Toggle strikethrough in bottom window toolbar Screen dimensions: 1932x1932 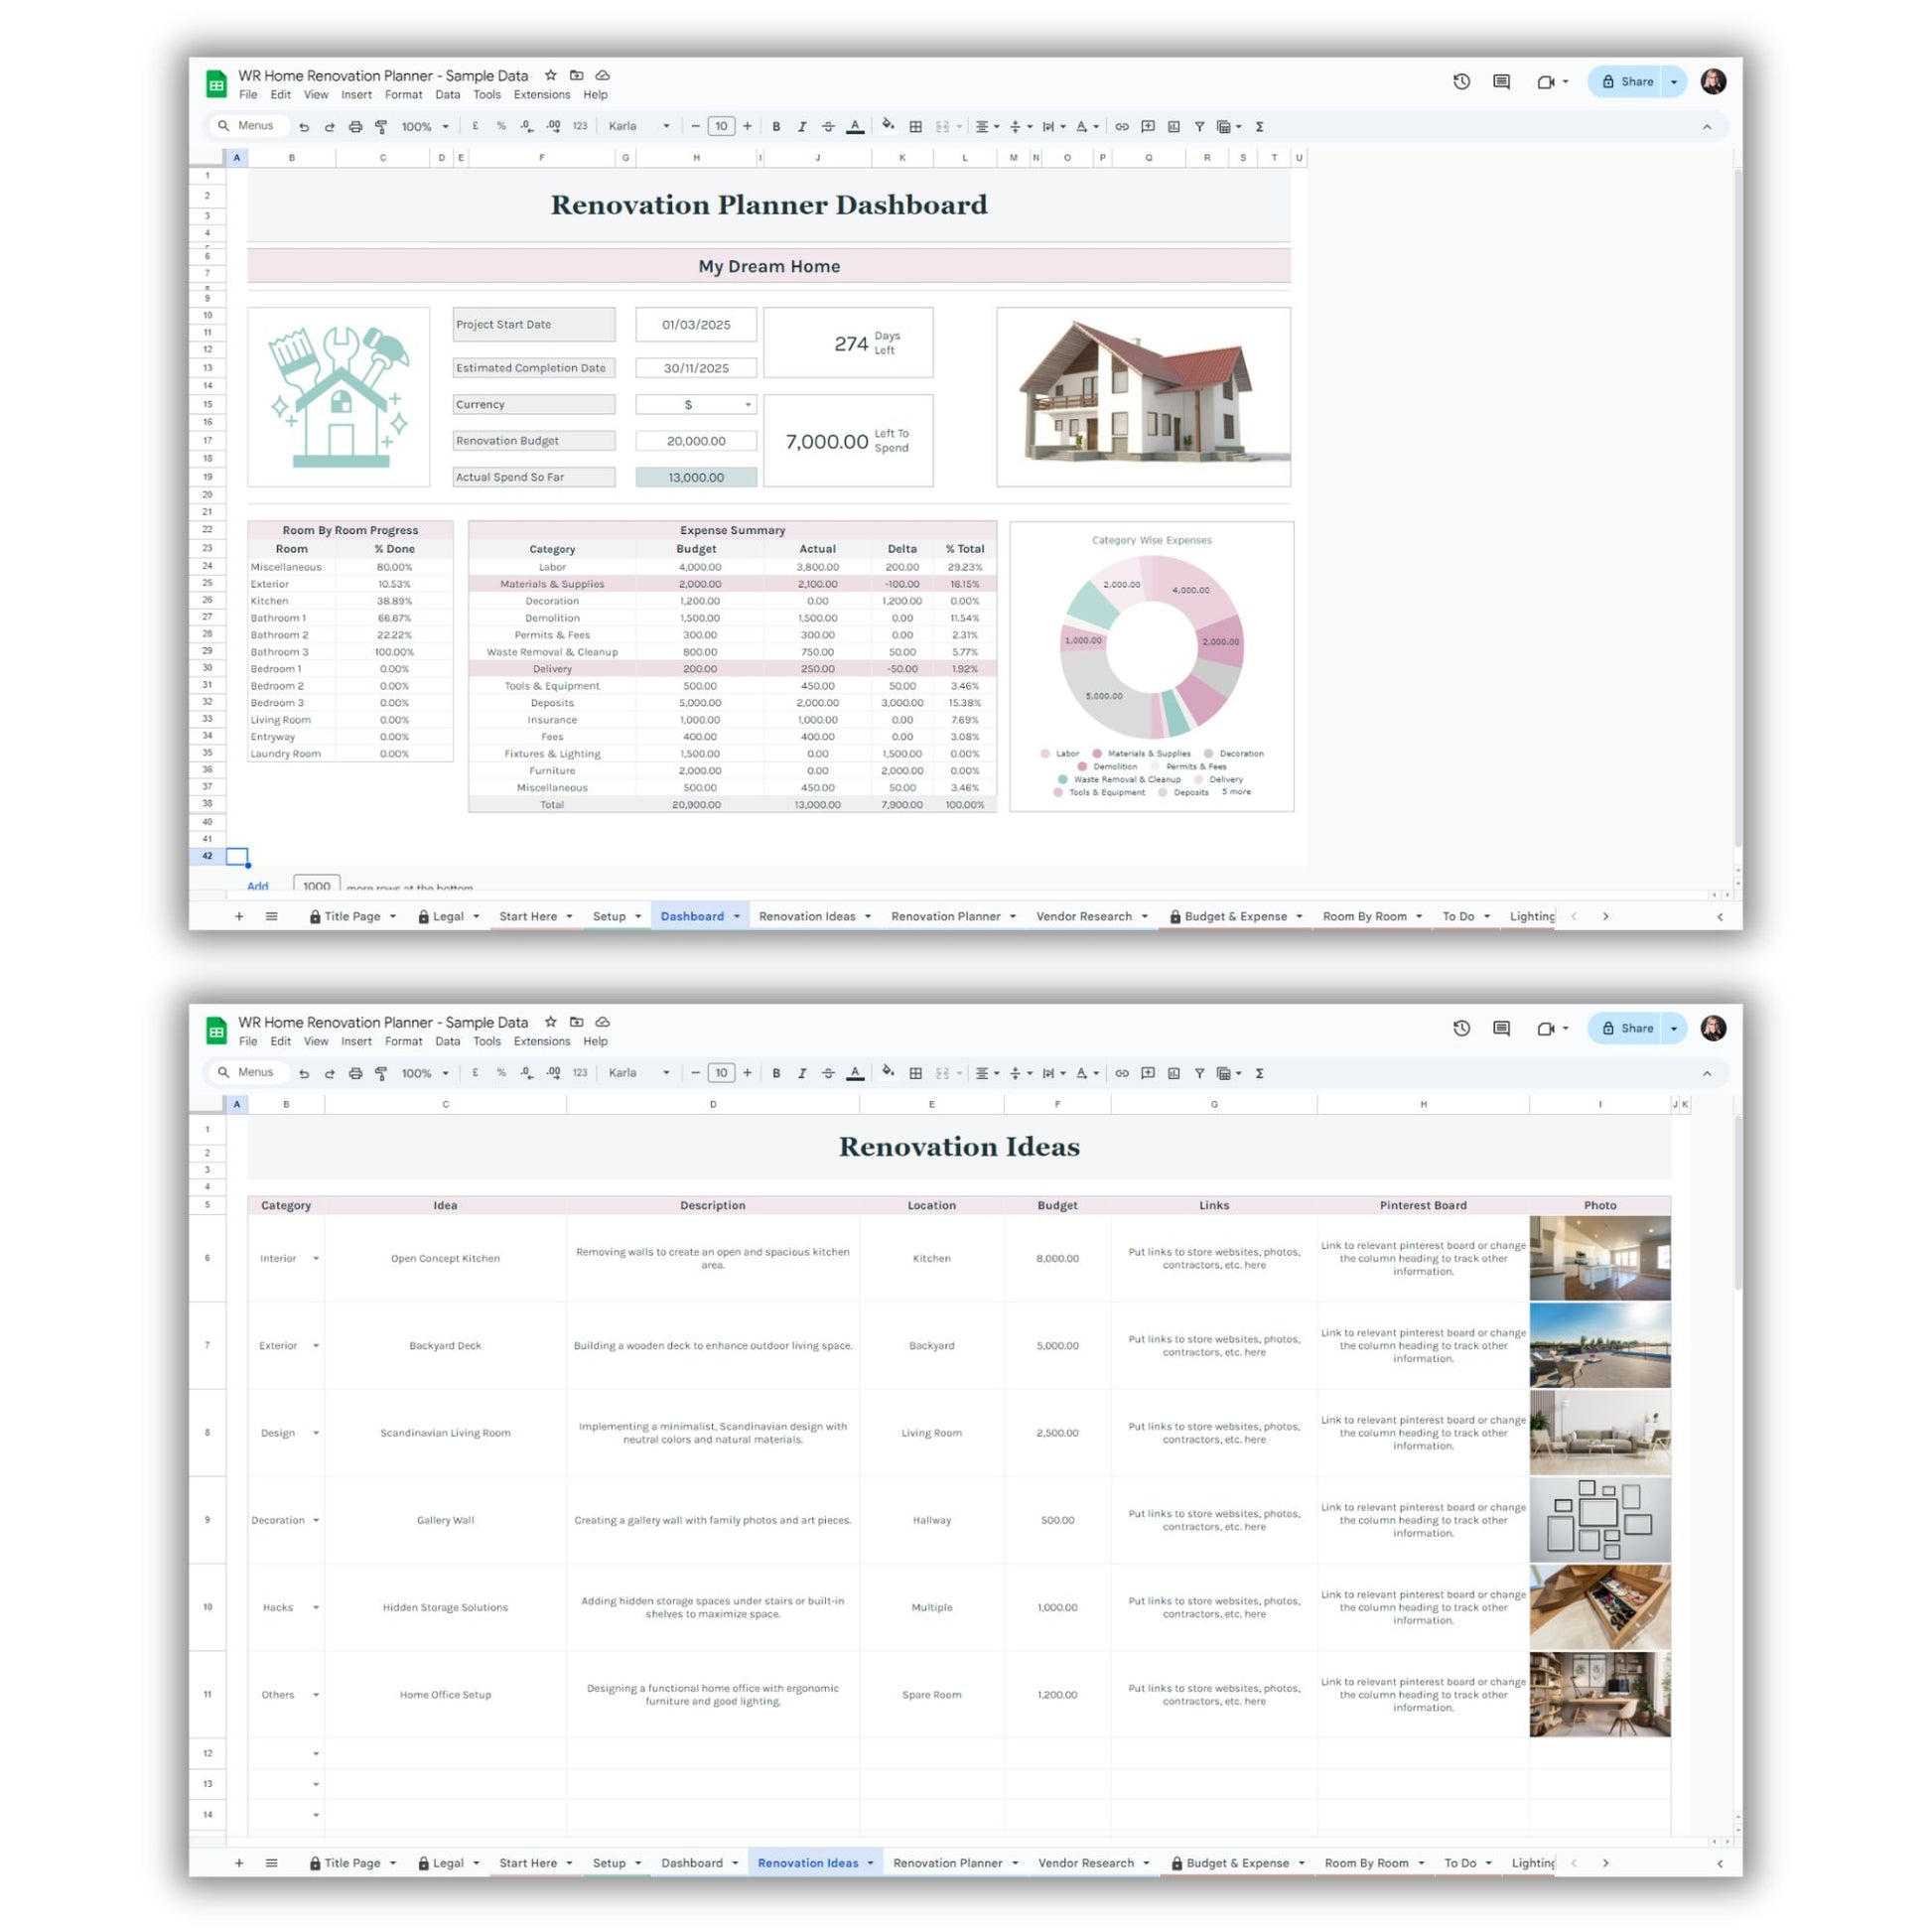(x=828, y=1073)
